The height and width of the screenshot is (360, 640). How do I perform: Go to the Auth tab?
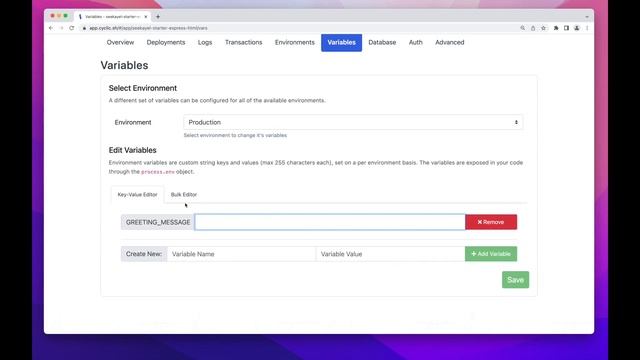tap(416, 42)
